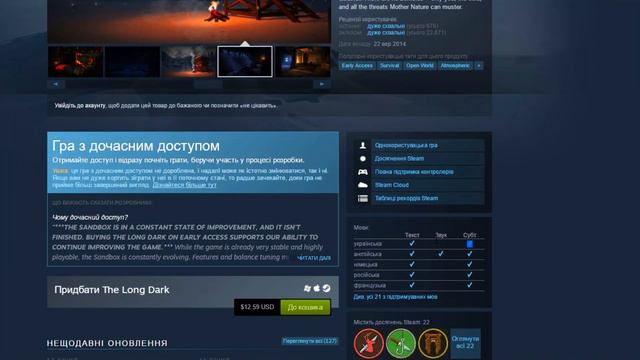The width and height of the screenshot is (640, 360).
Task: Open Steam Cloud category link
Action: [391, 185]
